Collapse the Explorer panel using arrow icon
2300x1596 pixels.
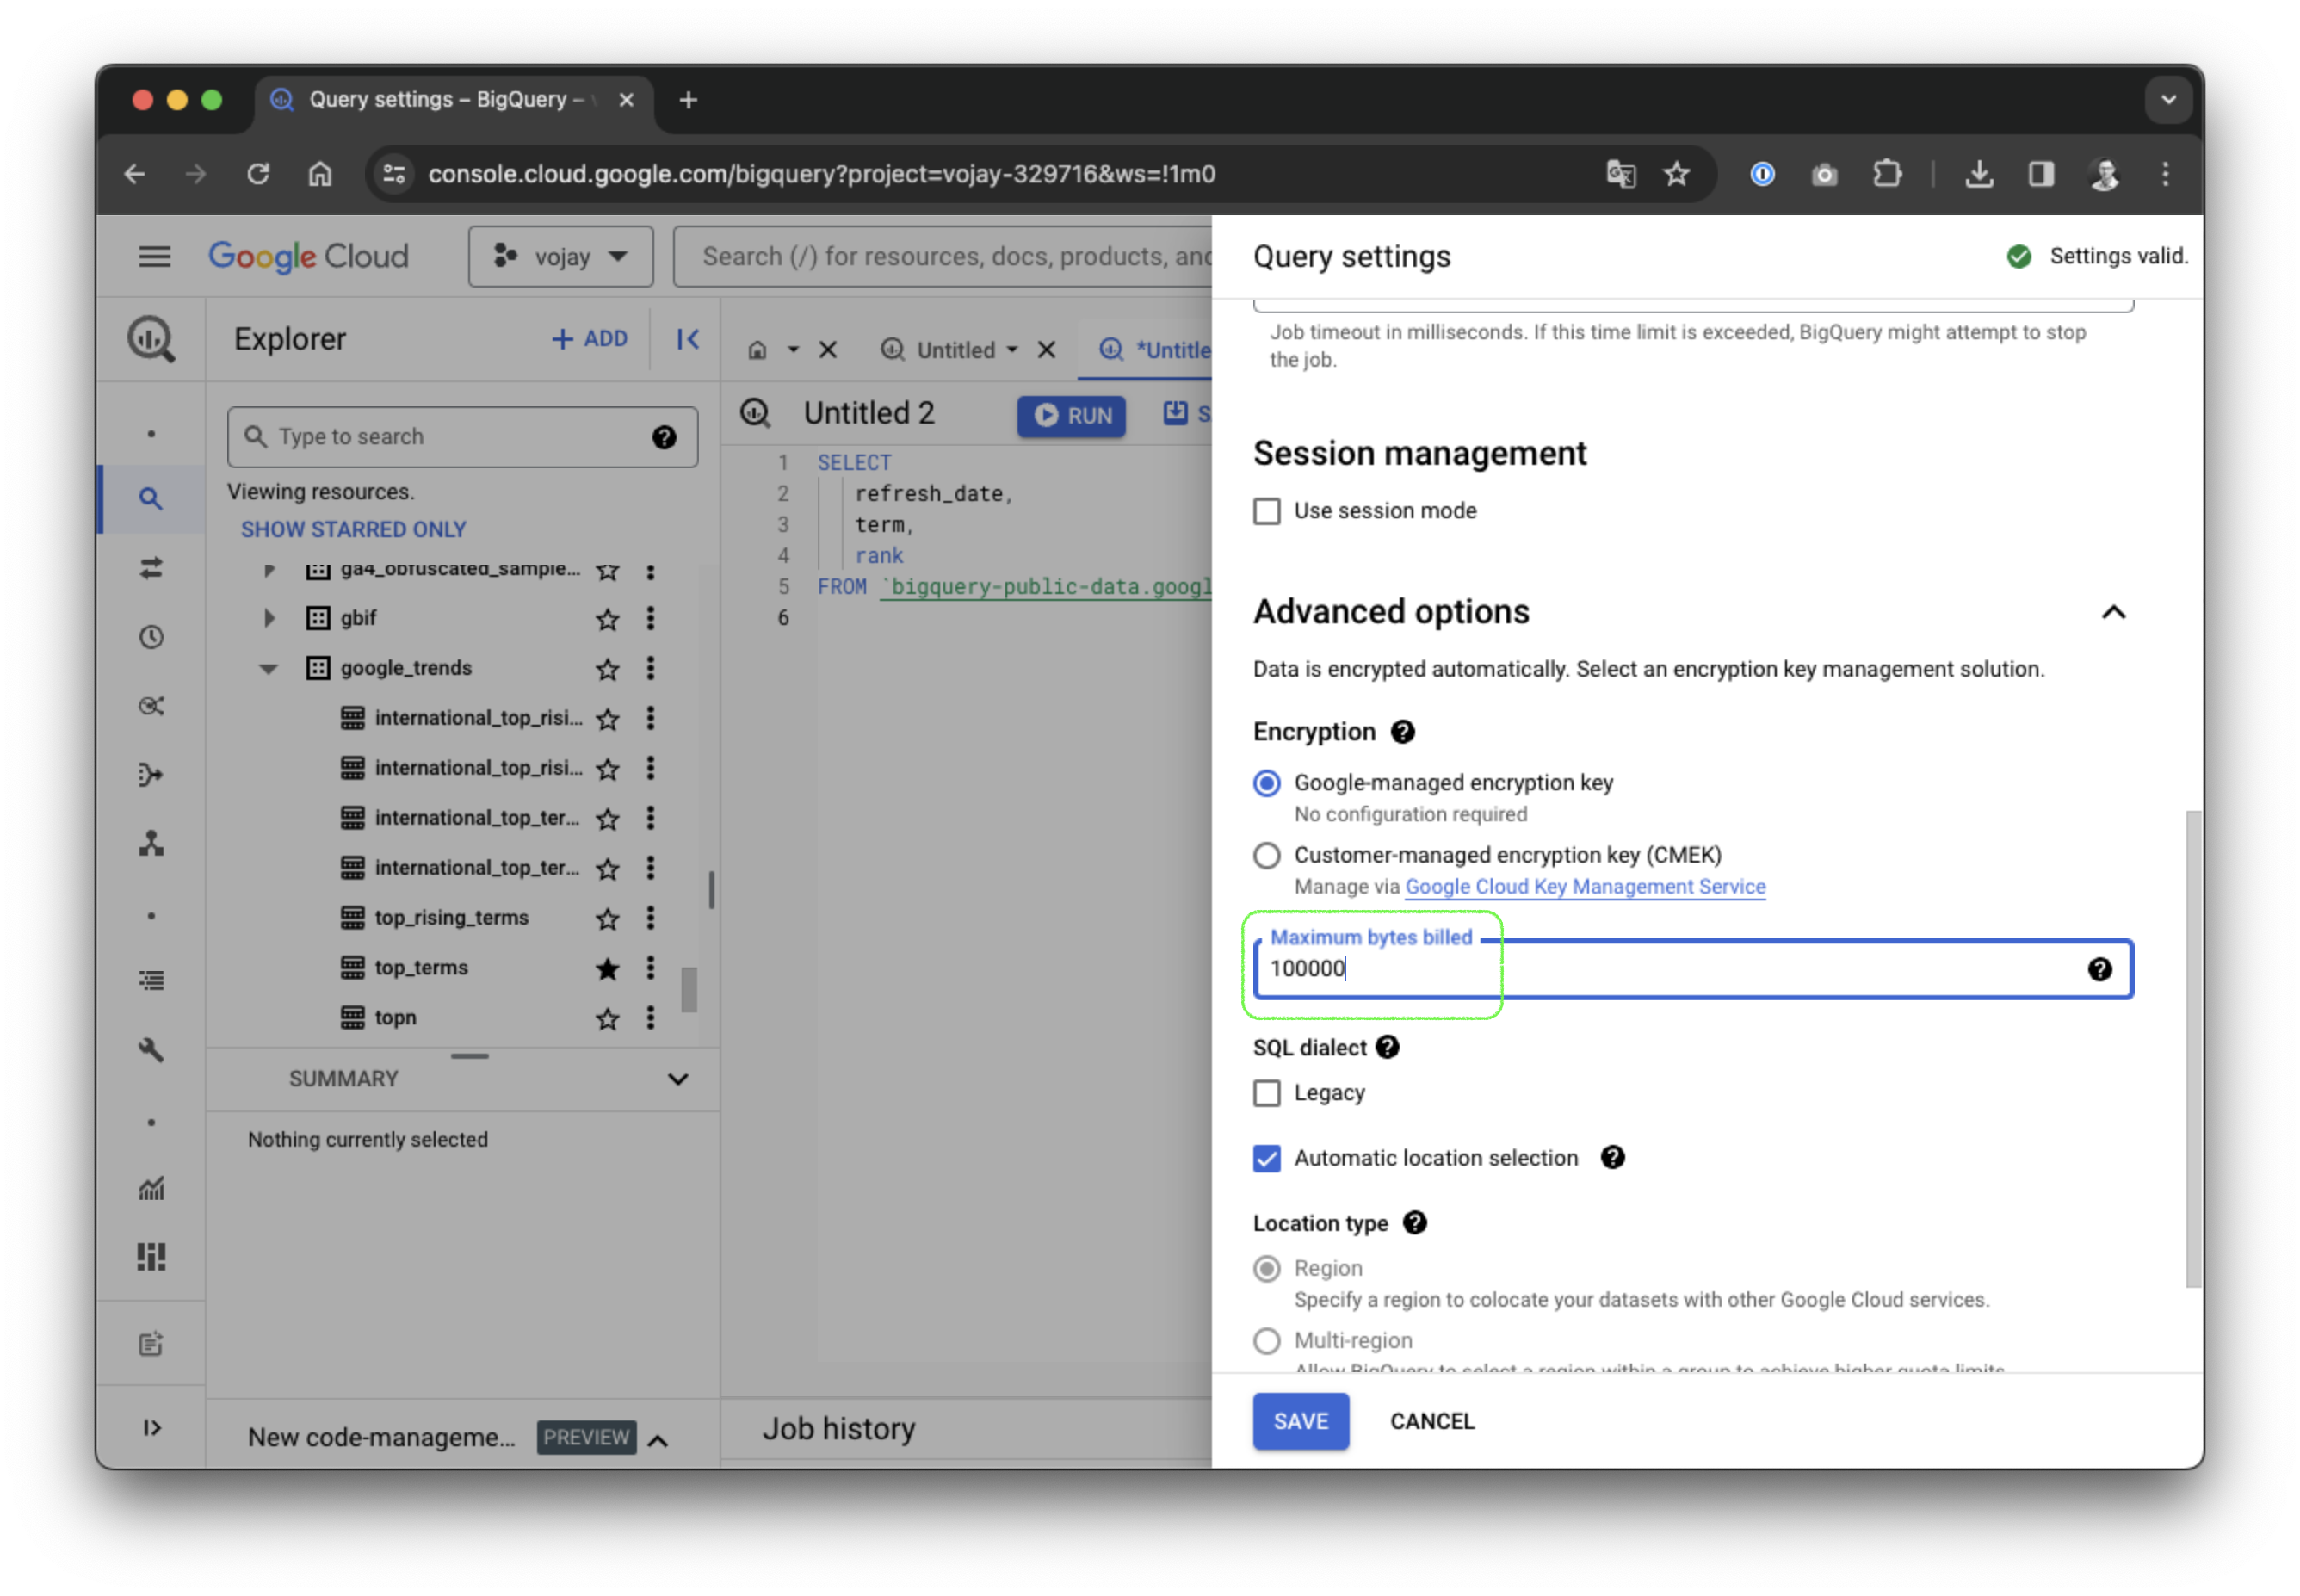tap(687, 339)
